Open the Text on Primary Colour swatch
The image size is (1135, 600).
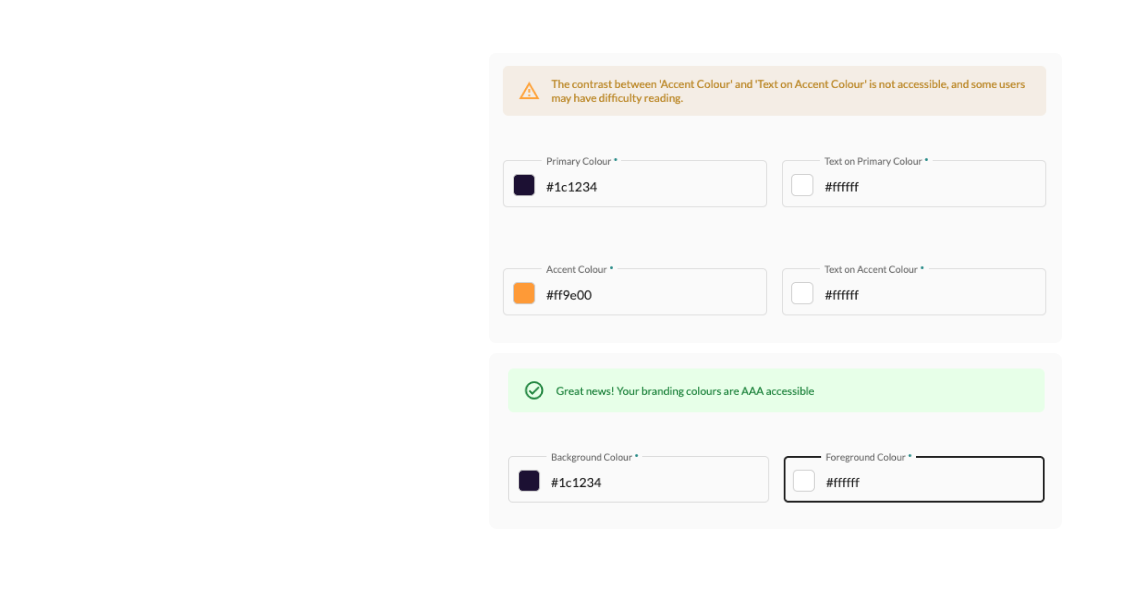(802, 185)
